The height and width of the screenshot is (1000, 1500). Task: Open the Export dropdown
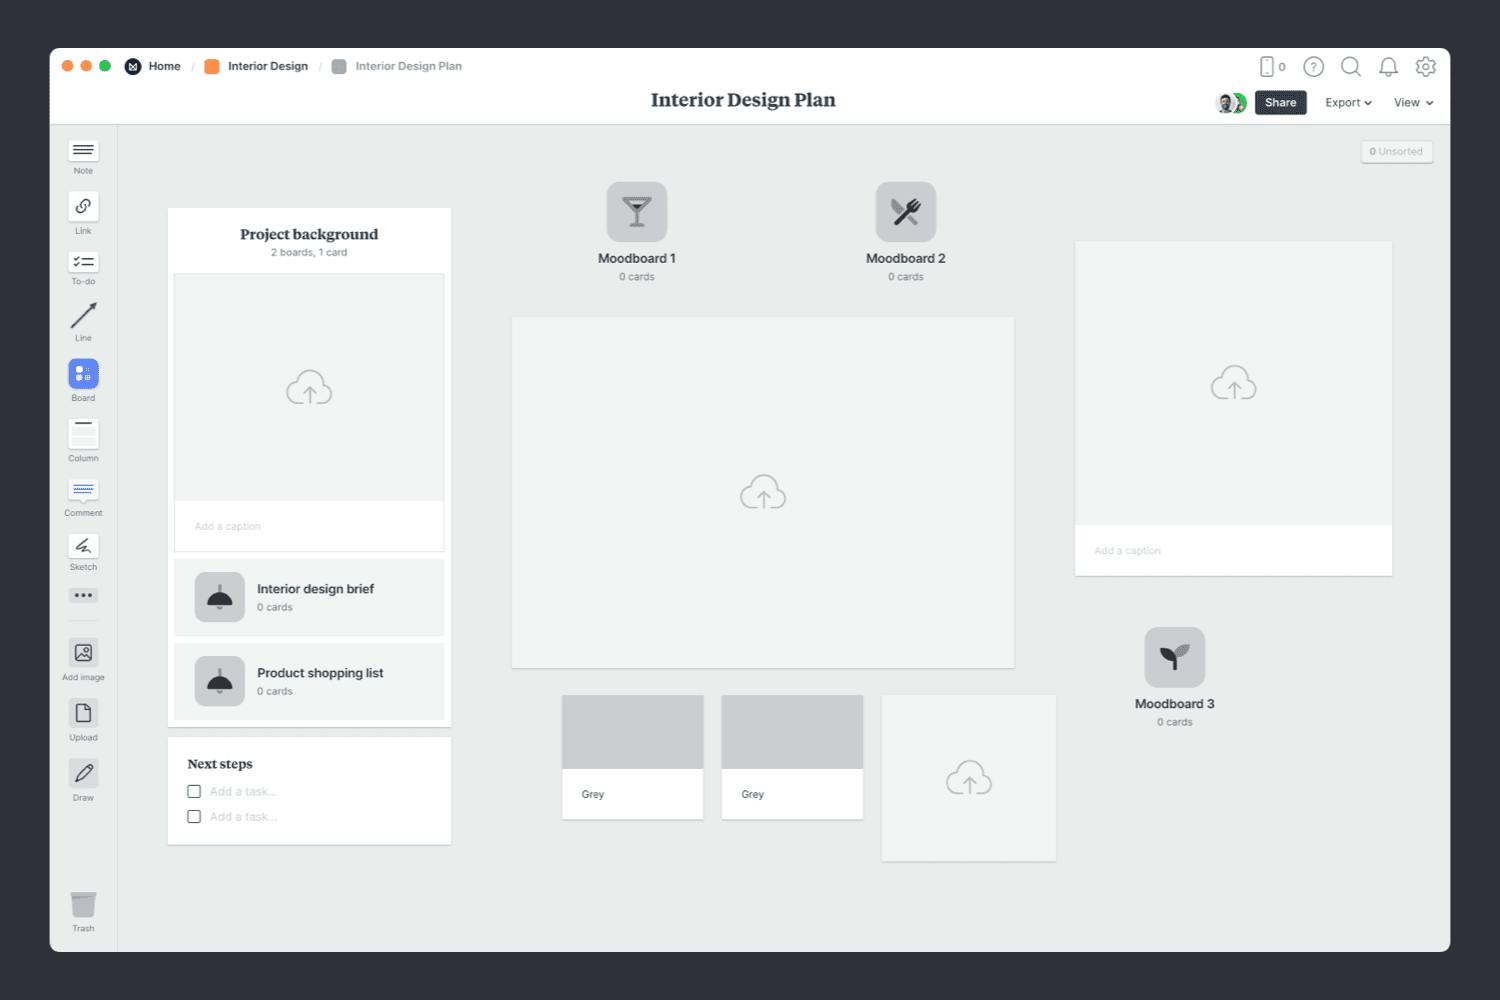tap(1346, 102)
